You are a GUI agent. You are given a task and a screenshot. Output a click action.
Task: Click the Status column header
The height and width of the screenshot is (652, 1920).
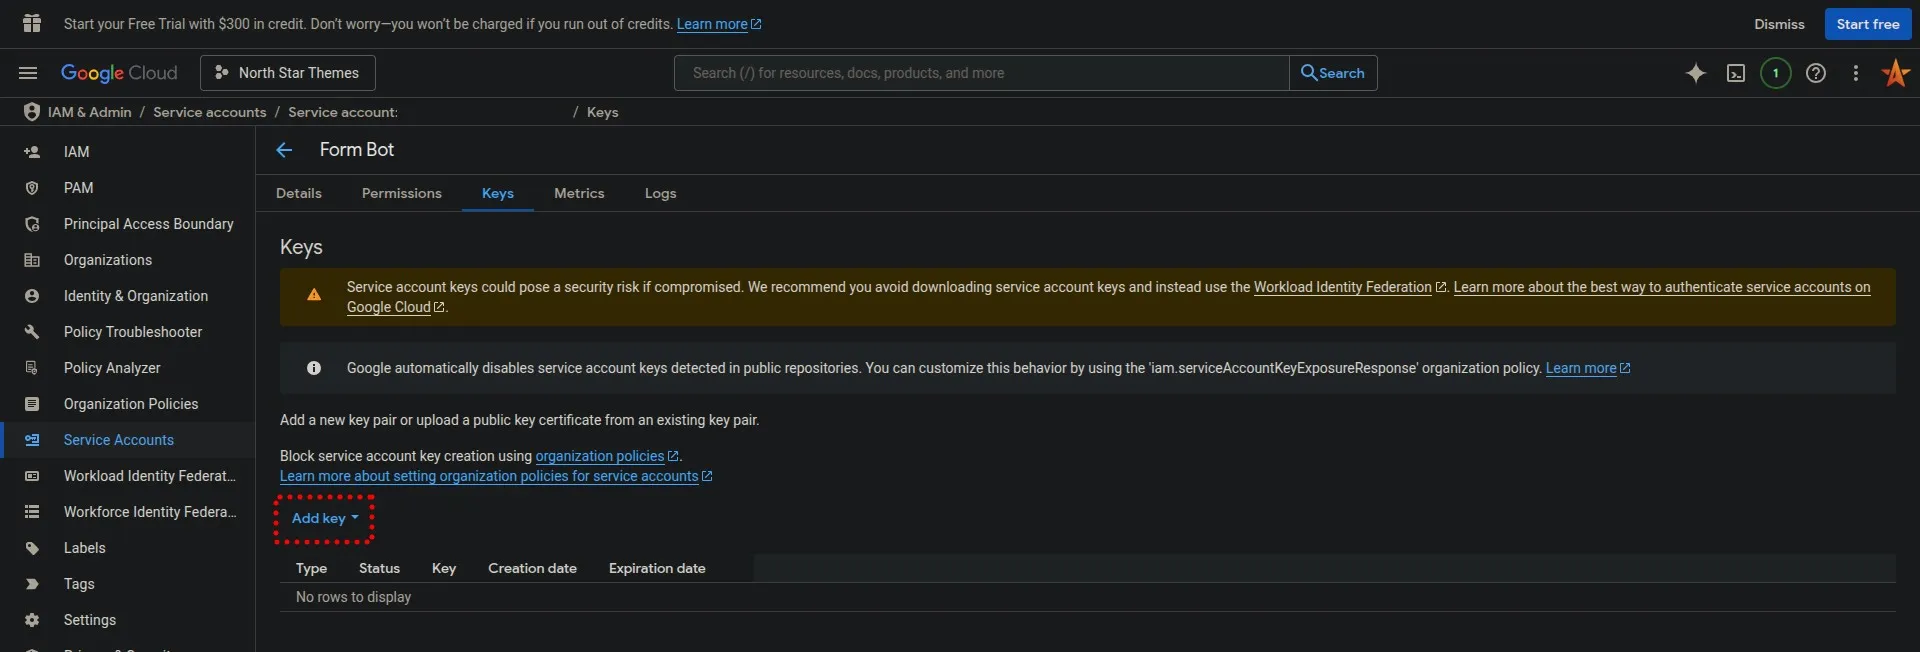click(x=379, y=568)
